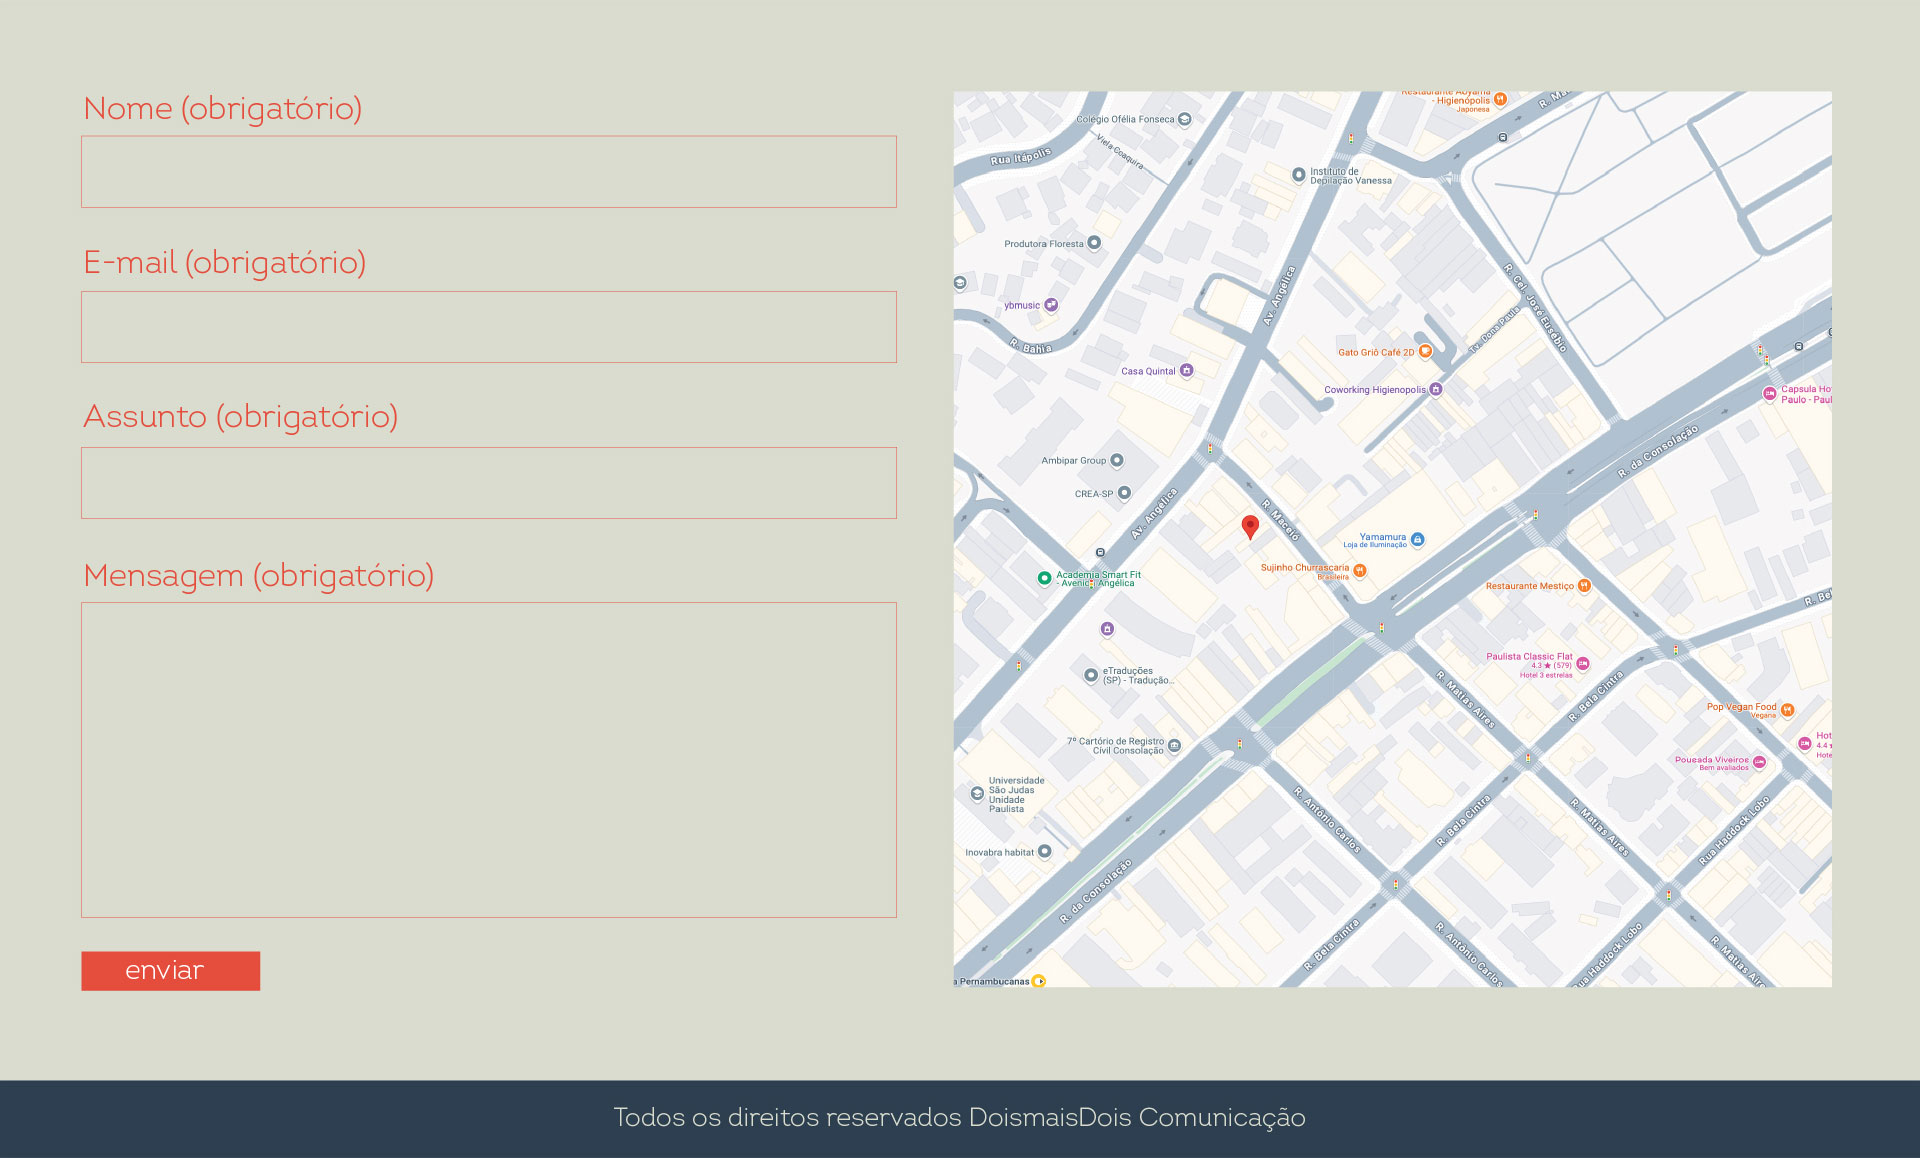This screenshot has width=1920, height=1158.
Task: Click Yamamura shop marker
Action: point(1417,540)
